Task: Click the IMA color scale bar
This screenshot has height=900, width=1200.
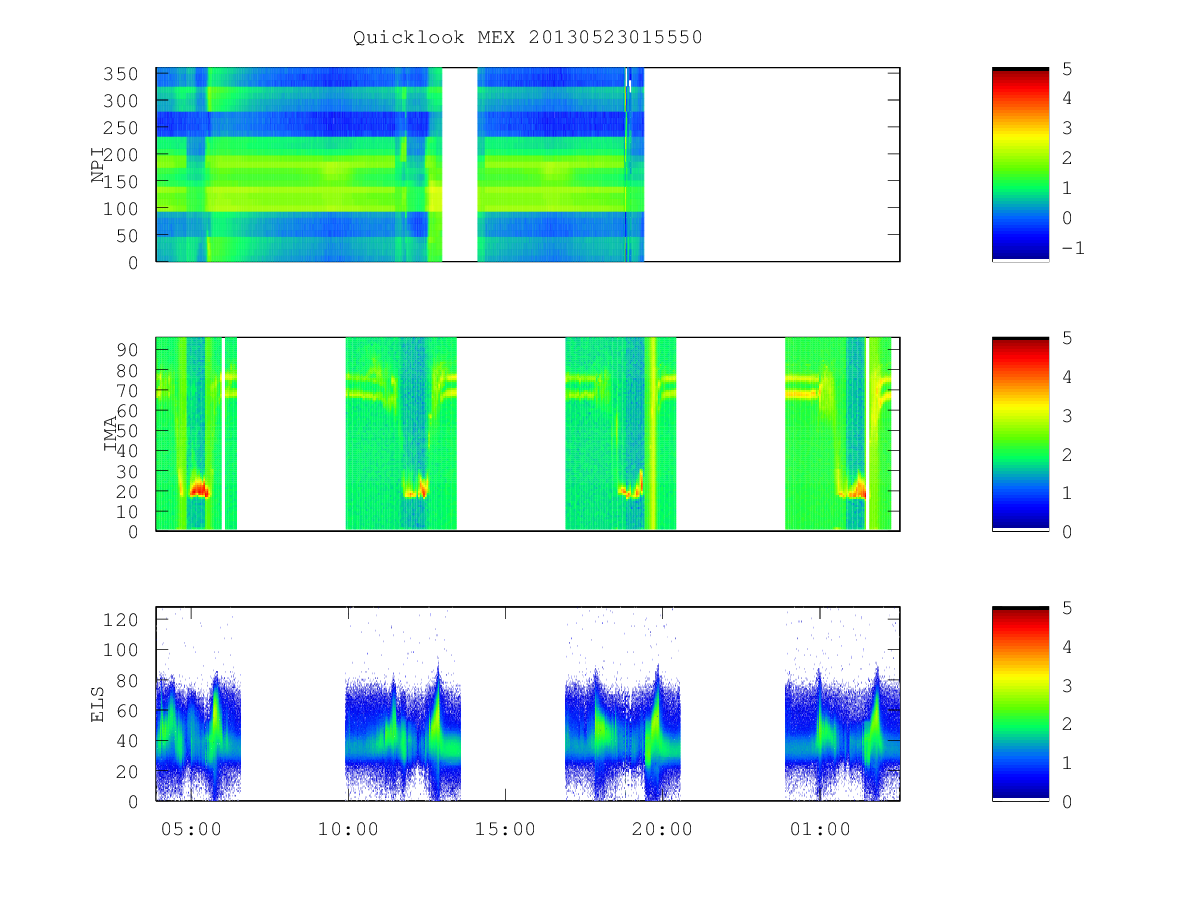Action: tap(1020, 434)
